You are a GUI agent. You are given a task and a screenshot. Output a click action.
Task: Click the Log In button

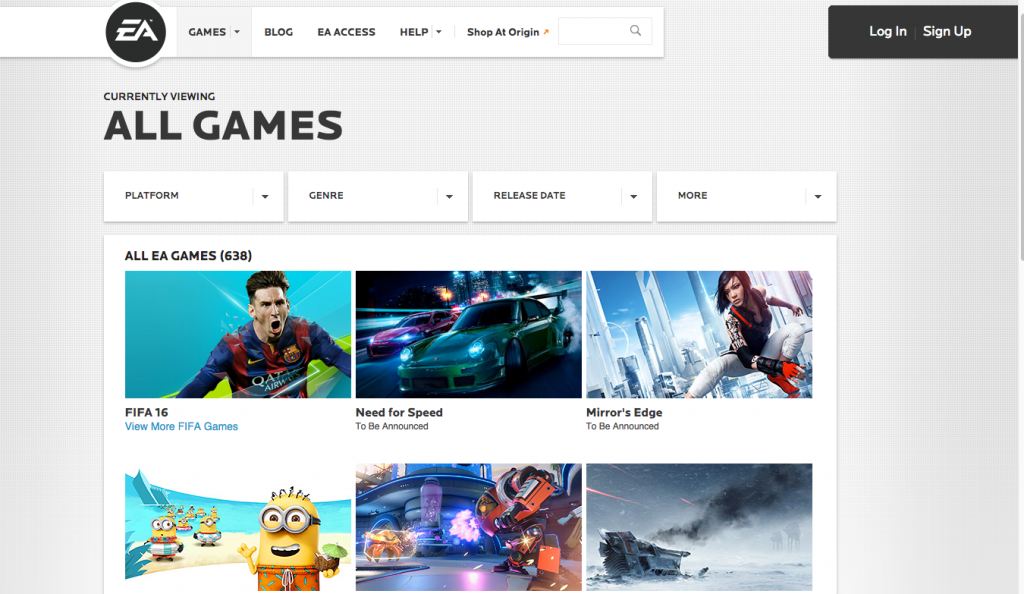click(x=888, y=31)
